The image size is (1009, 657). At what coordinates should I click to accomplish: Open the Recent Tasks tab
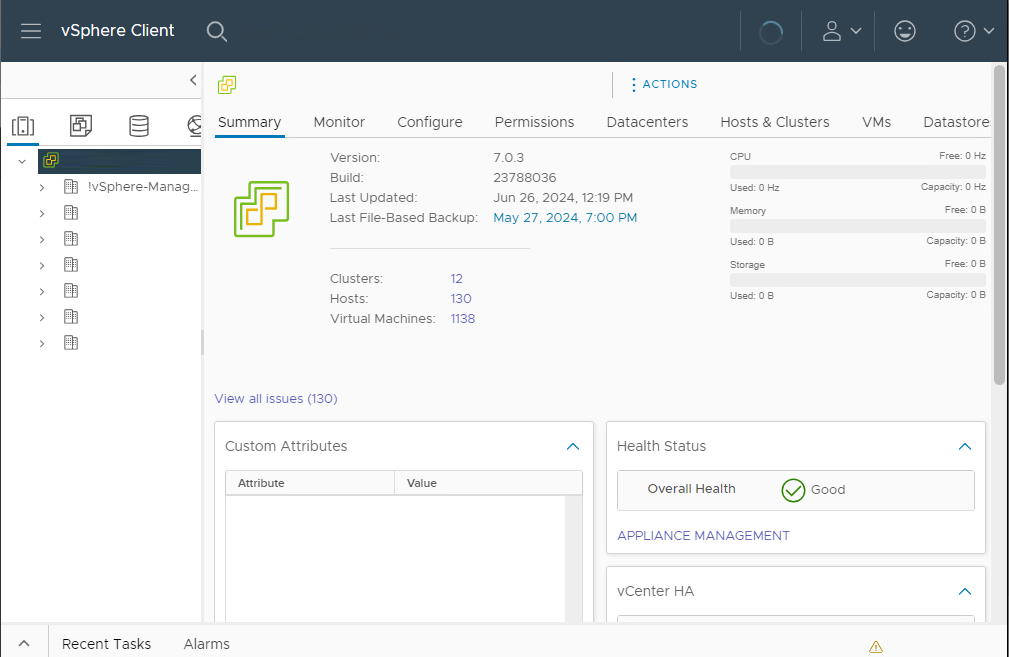pos(106,644)
